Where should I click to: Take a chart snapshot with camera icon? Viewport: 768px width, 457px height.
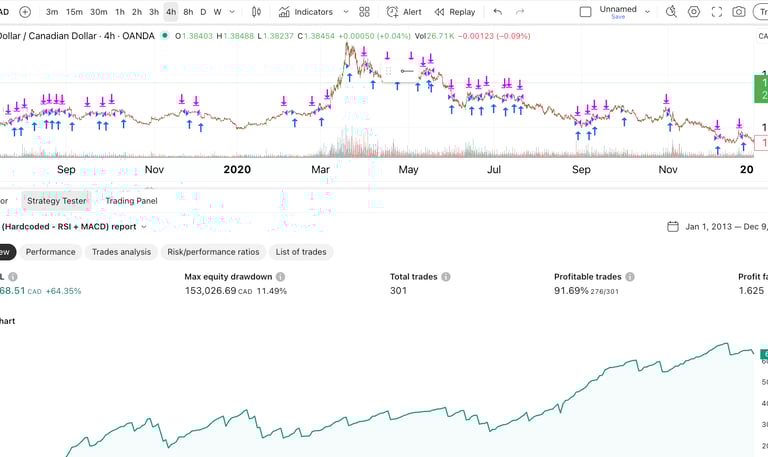click(739, 12)
